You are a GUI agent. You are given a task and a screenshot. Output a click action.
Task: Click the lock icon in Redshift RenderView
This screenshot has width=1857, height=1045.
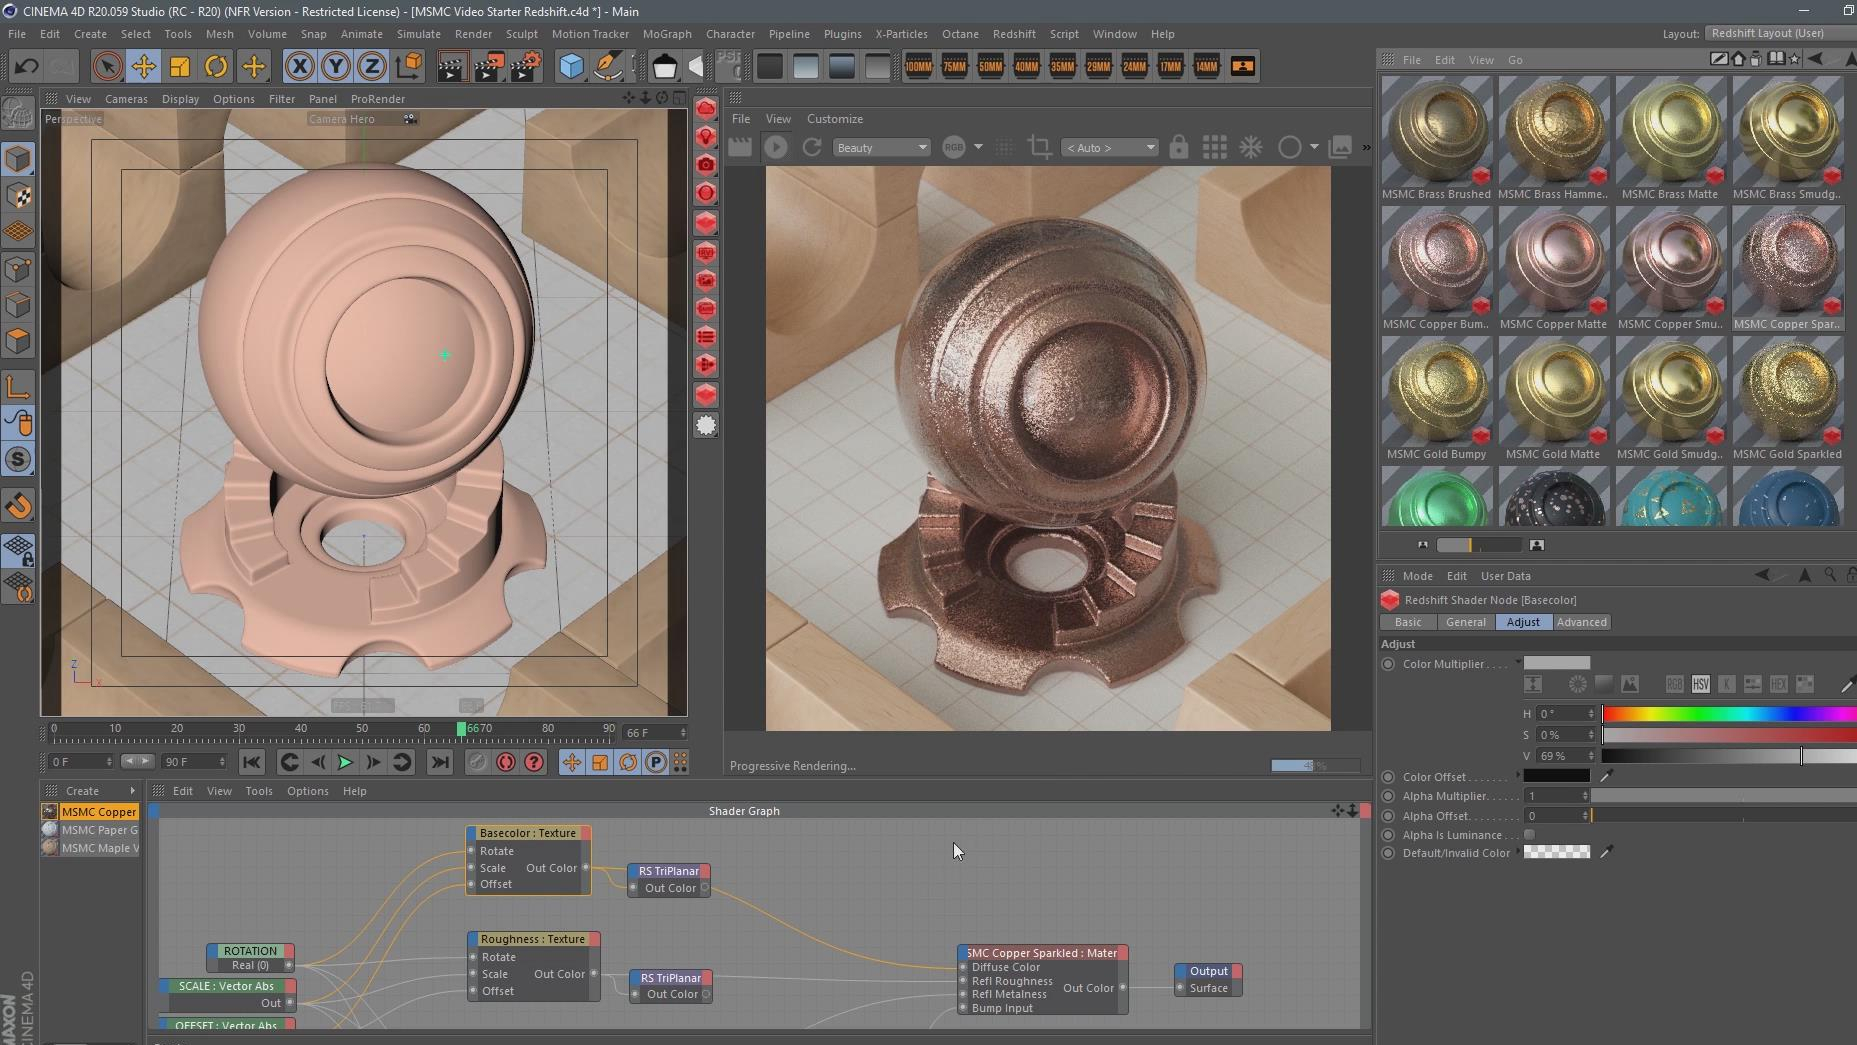point(1178,147)
